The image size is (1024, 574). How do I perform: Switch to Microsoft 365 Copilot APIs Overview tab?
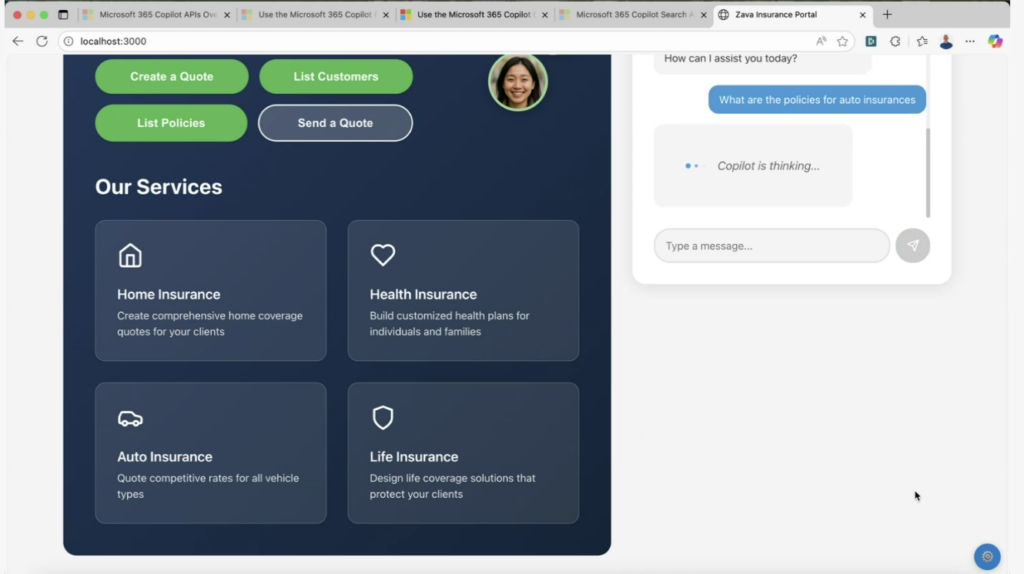[x=155, y=14]
